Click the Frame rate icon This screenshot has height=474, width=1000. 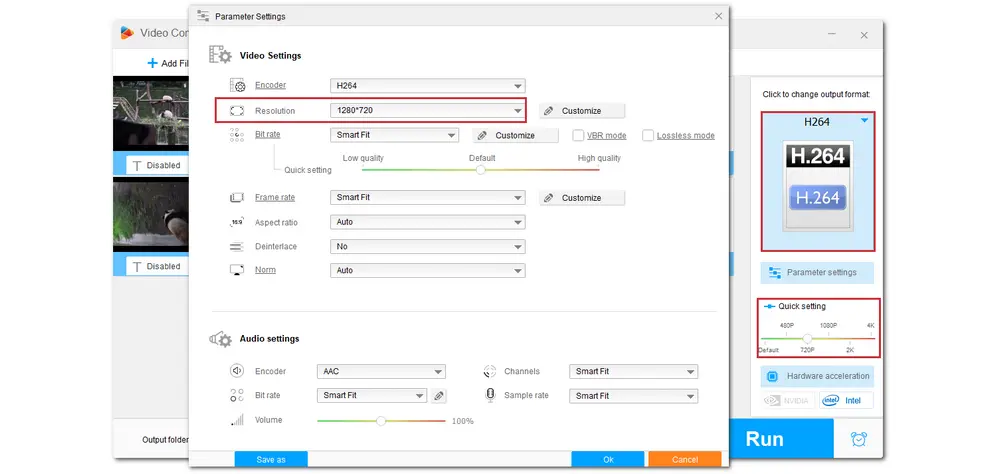coord(237,198)
